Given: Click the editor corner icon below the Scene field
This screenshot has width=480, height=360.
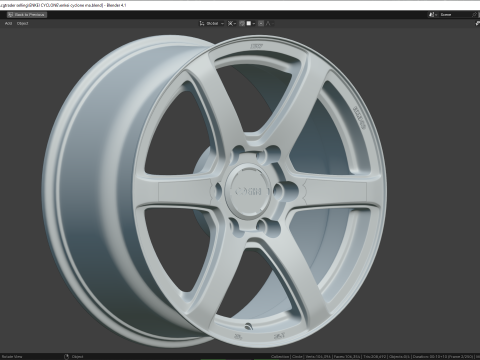Looking at the screenshot, I should (x=477, y=23).
